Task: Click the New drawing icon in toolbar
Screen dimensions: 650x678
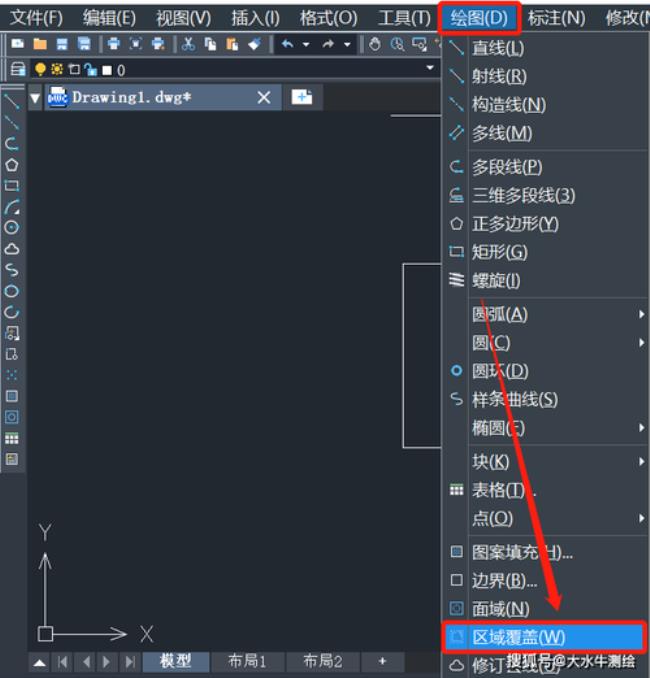Action: point(18,44)
